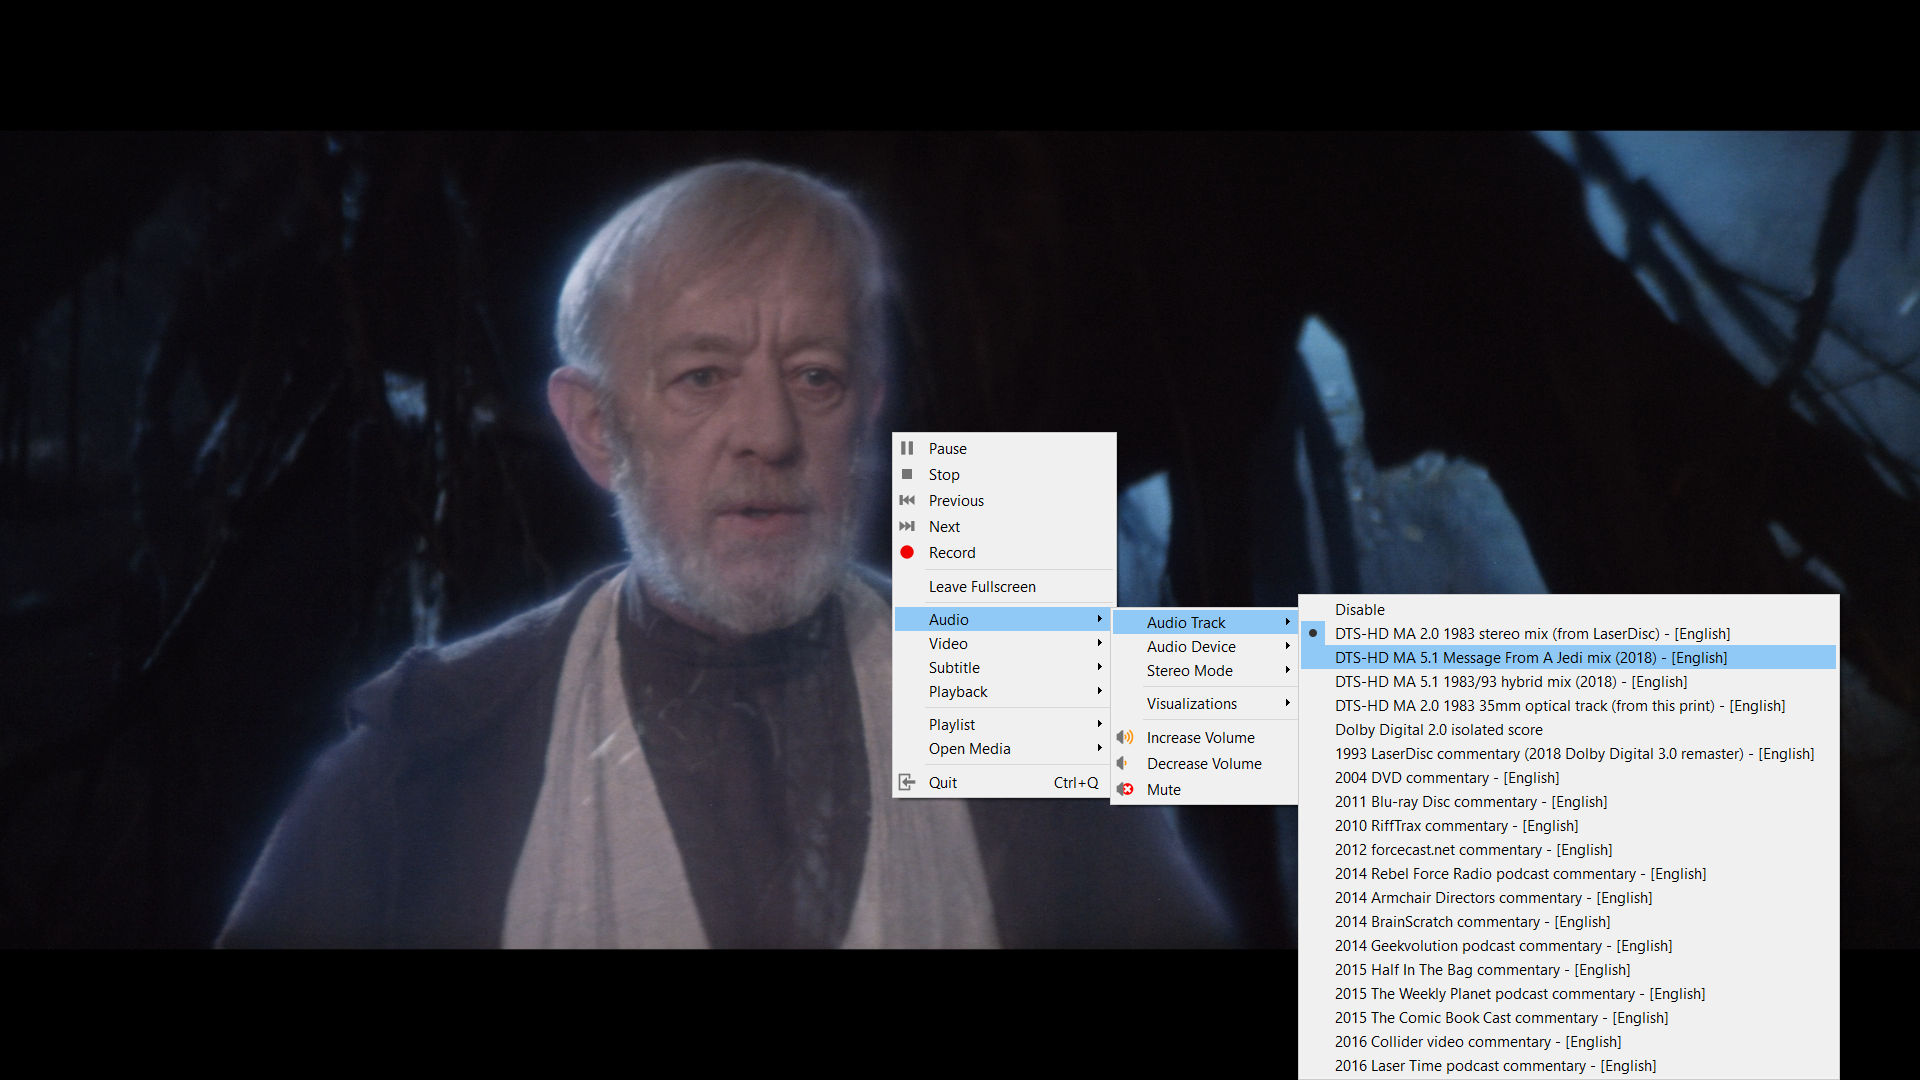Expand the Playback submenu

[1003, 691]
